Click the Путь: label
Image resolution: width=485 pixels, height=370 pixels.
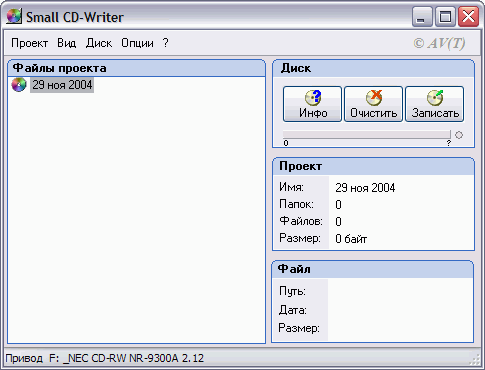(x=292, y=291)
